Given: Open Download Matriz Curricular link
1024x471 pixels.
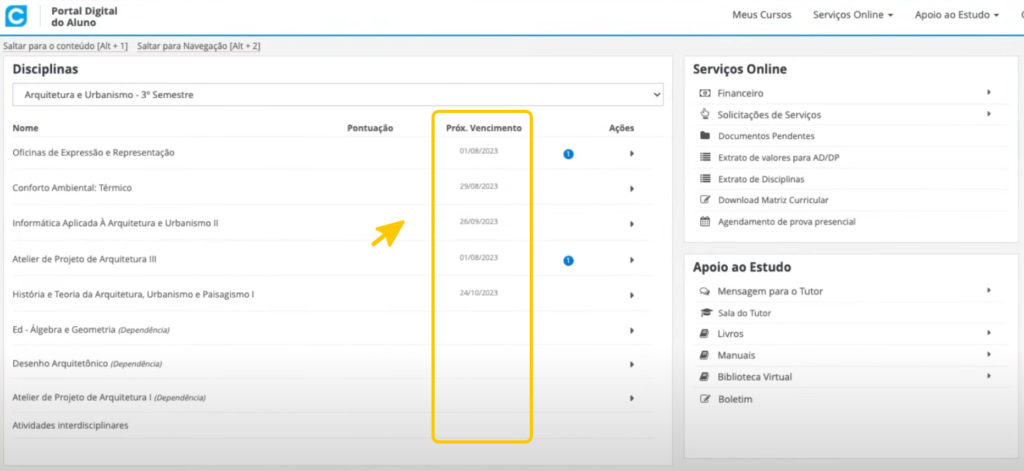Looking at the screenshot, I should (x=772, y=200).
